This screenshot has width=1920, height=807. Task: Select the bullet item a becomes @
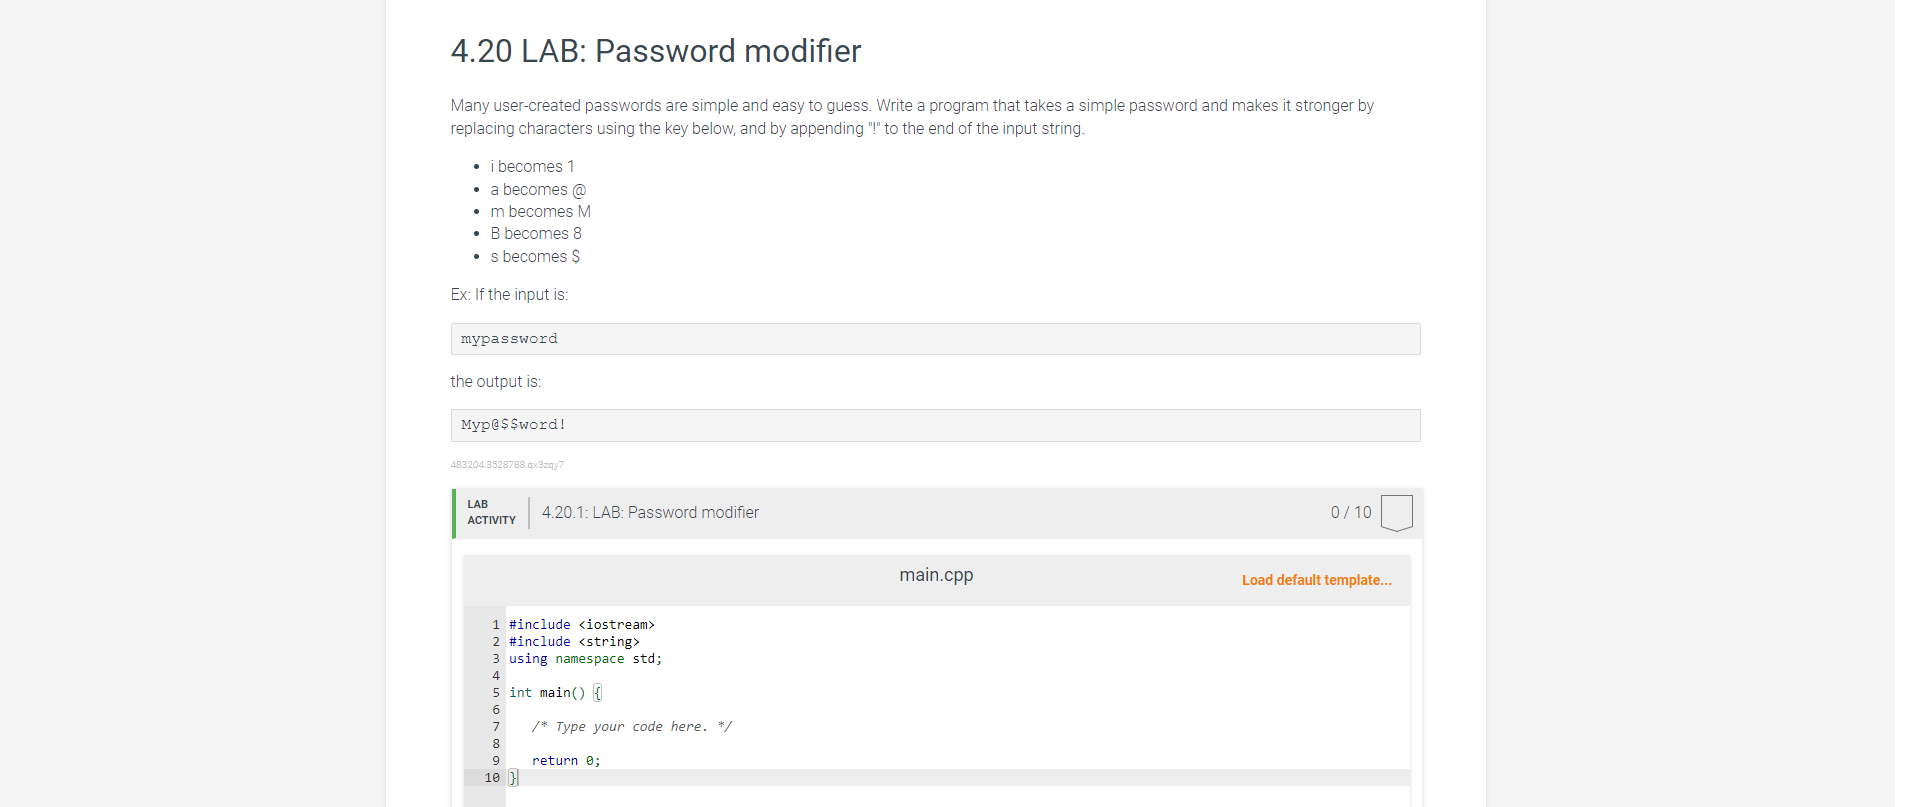[x=537, y=189]
